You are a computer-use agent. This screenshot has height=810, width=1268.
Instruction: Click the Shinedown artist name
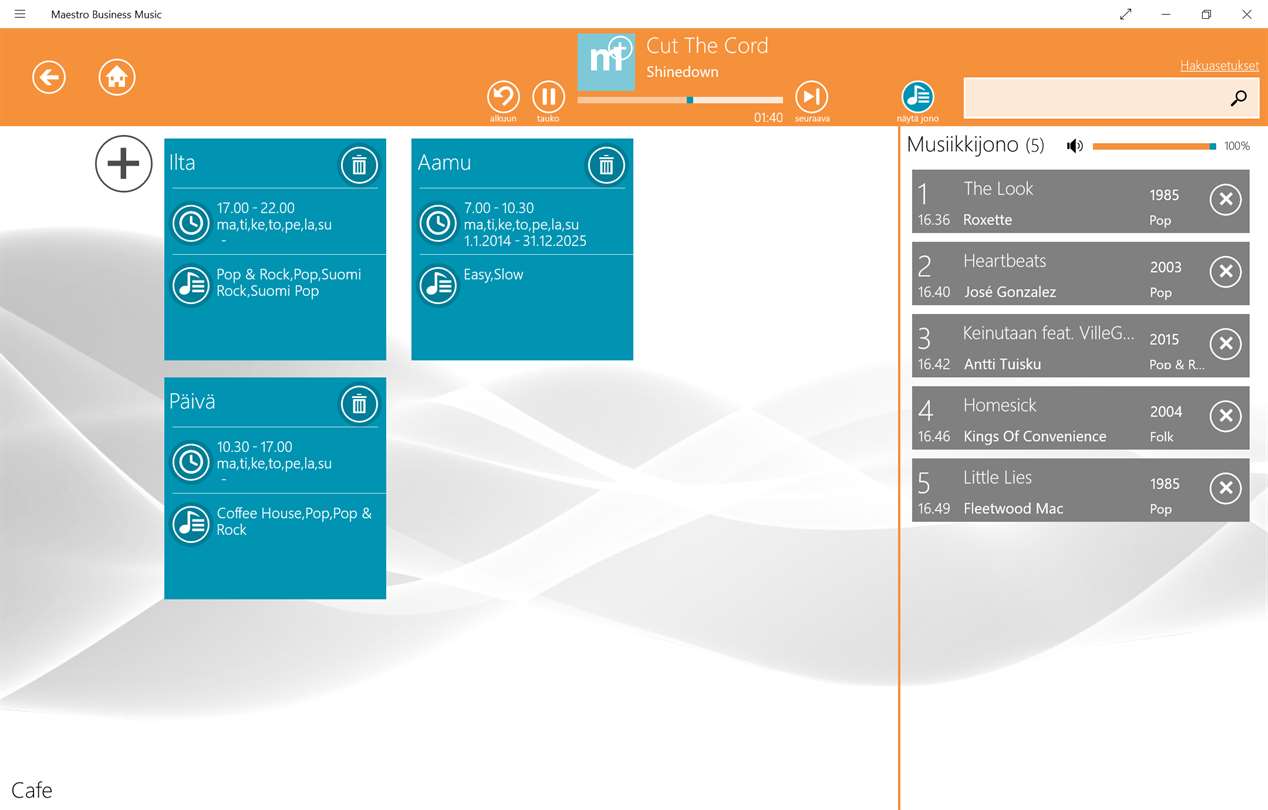pos(682,72)
